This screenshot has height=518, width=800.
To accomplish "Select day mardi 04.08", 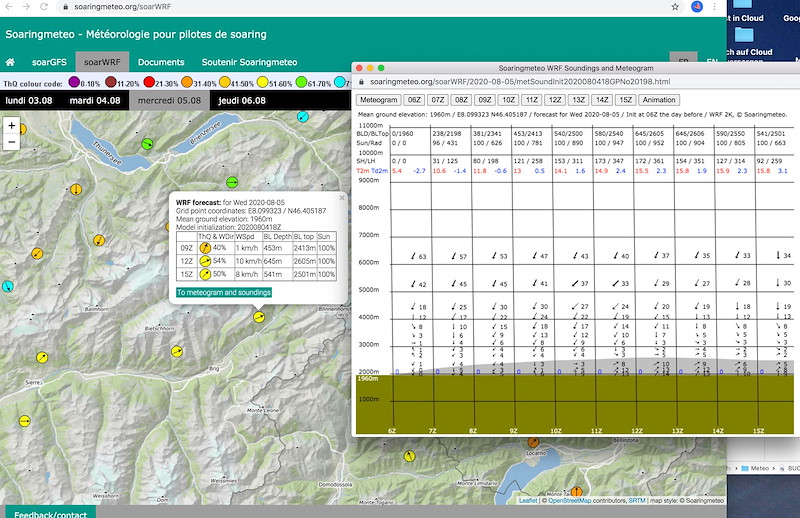I will [x=95, y=101].
